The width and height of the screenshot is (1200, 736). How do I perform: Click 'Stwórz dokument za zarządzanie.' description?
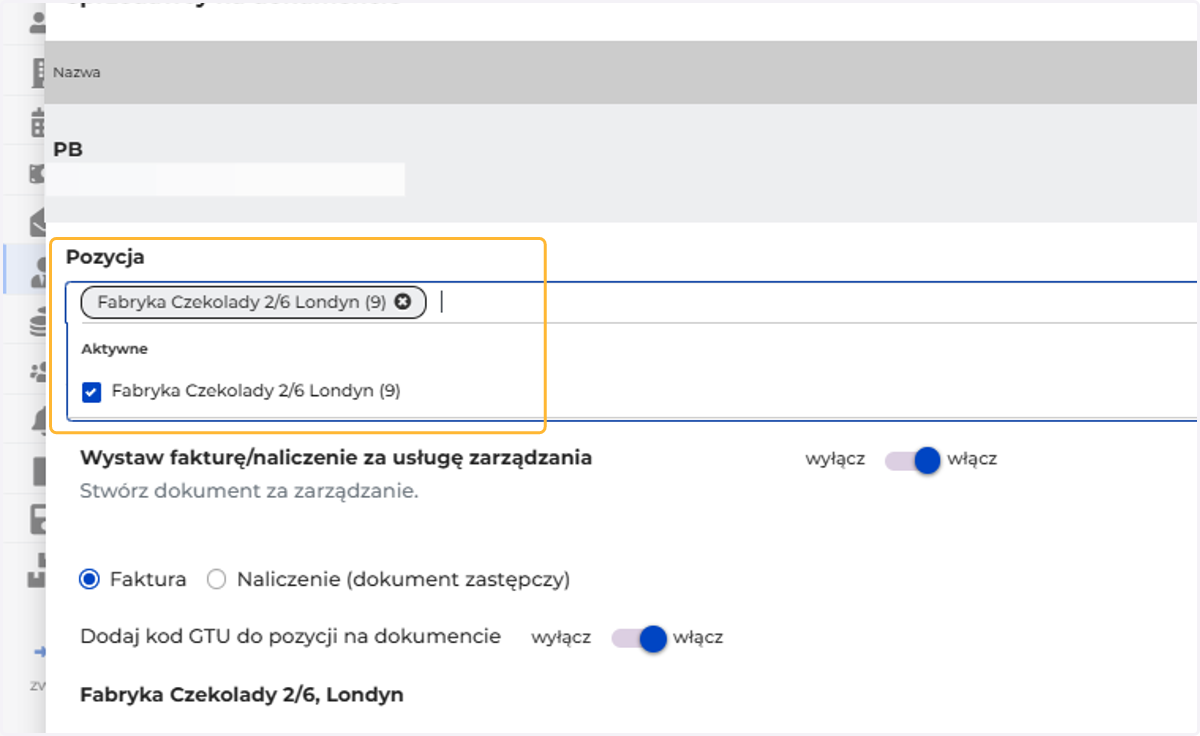[x=249, y=491]
